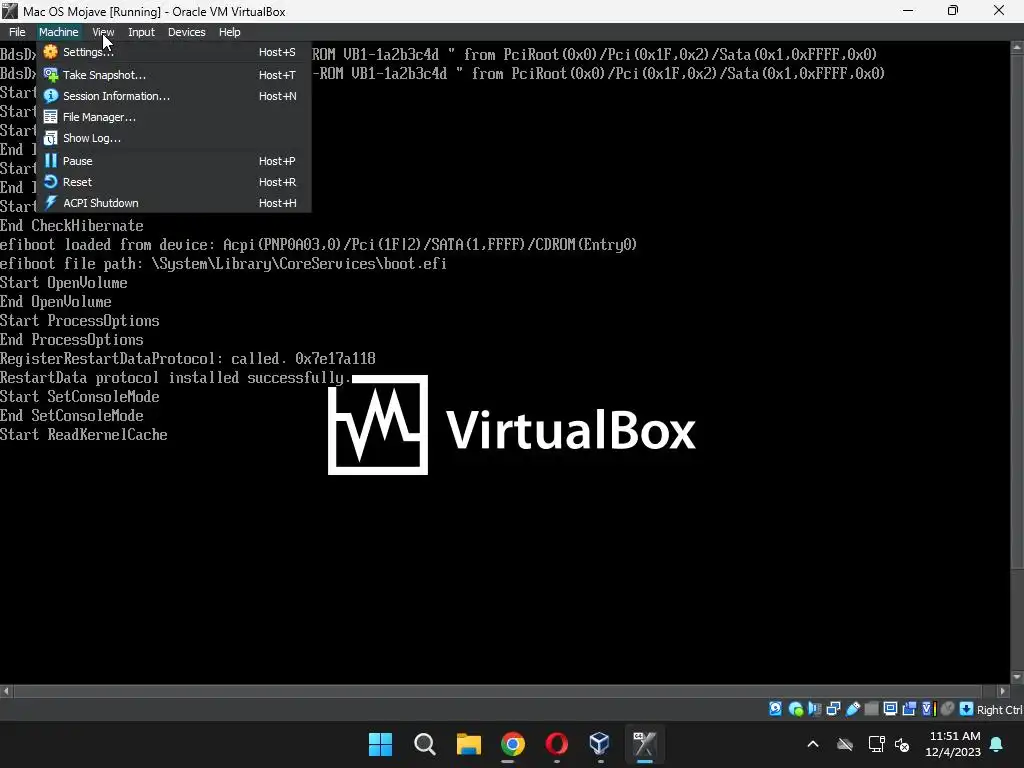This screenshot has width=1024, height=768.
Task: Open the Windows Start menu
Action: click(380, 744)
